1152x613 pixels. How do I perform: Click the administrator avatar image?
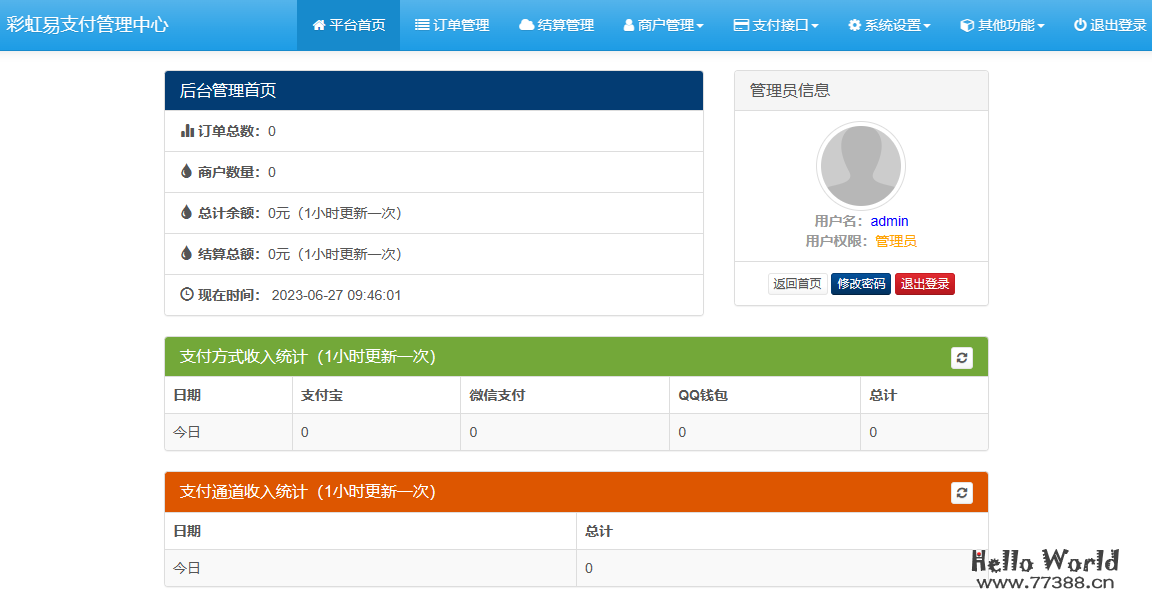click(861, 164)
